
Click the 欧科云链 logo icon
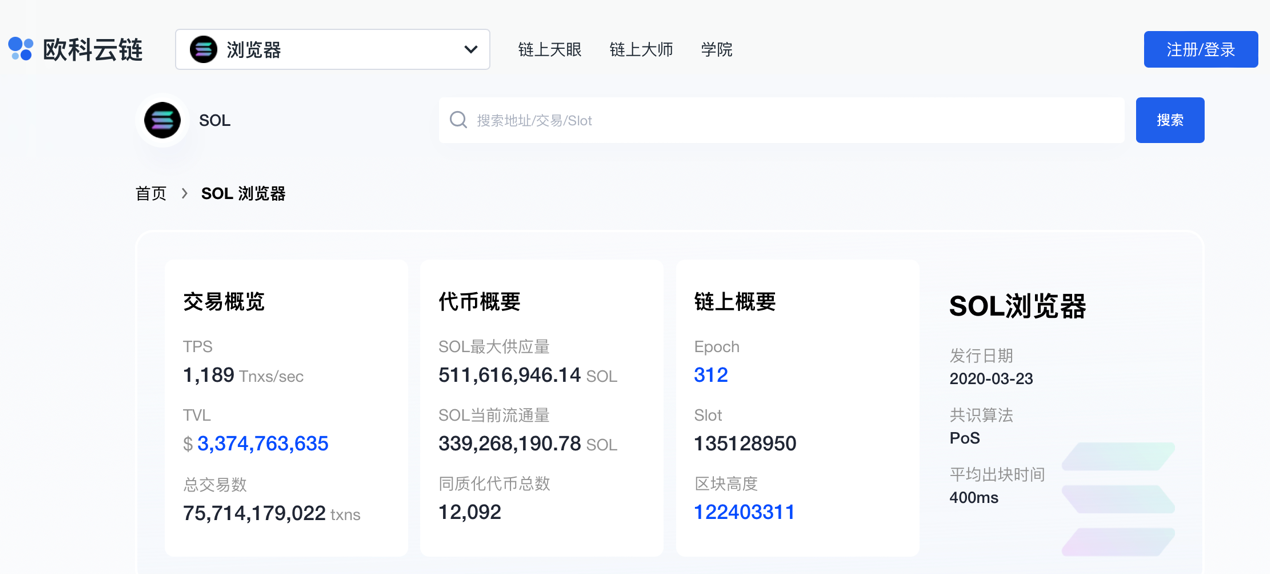[20, 48]
